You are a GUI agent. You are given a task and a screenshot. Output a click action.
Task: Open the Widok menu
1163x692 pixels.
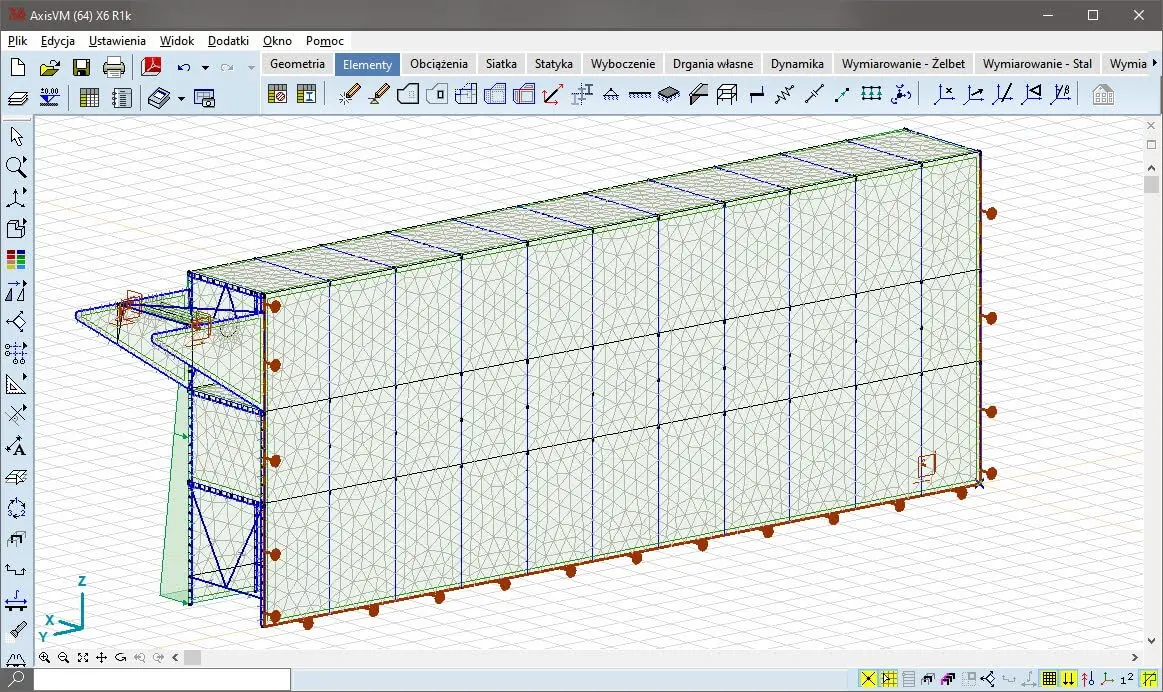[x=177, y=41]
